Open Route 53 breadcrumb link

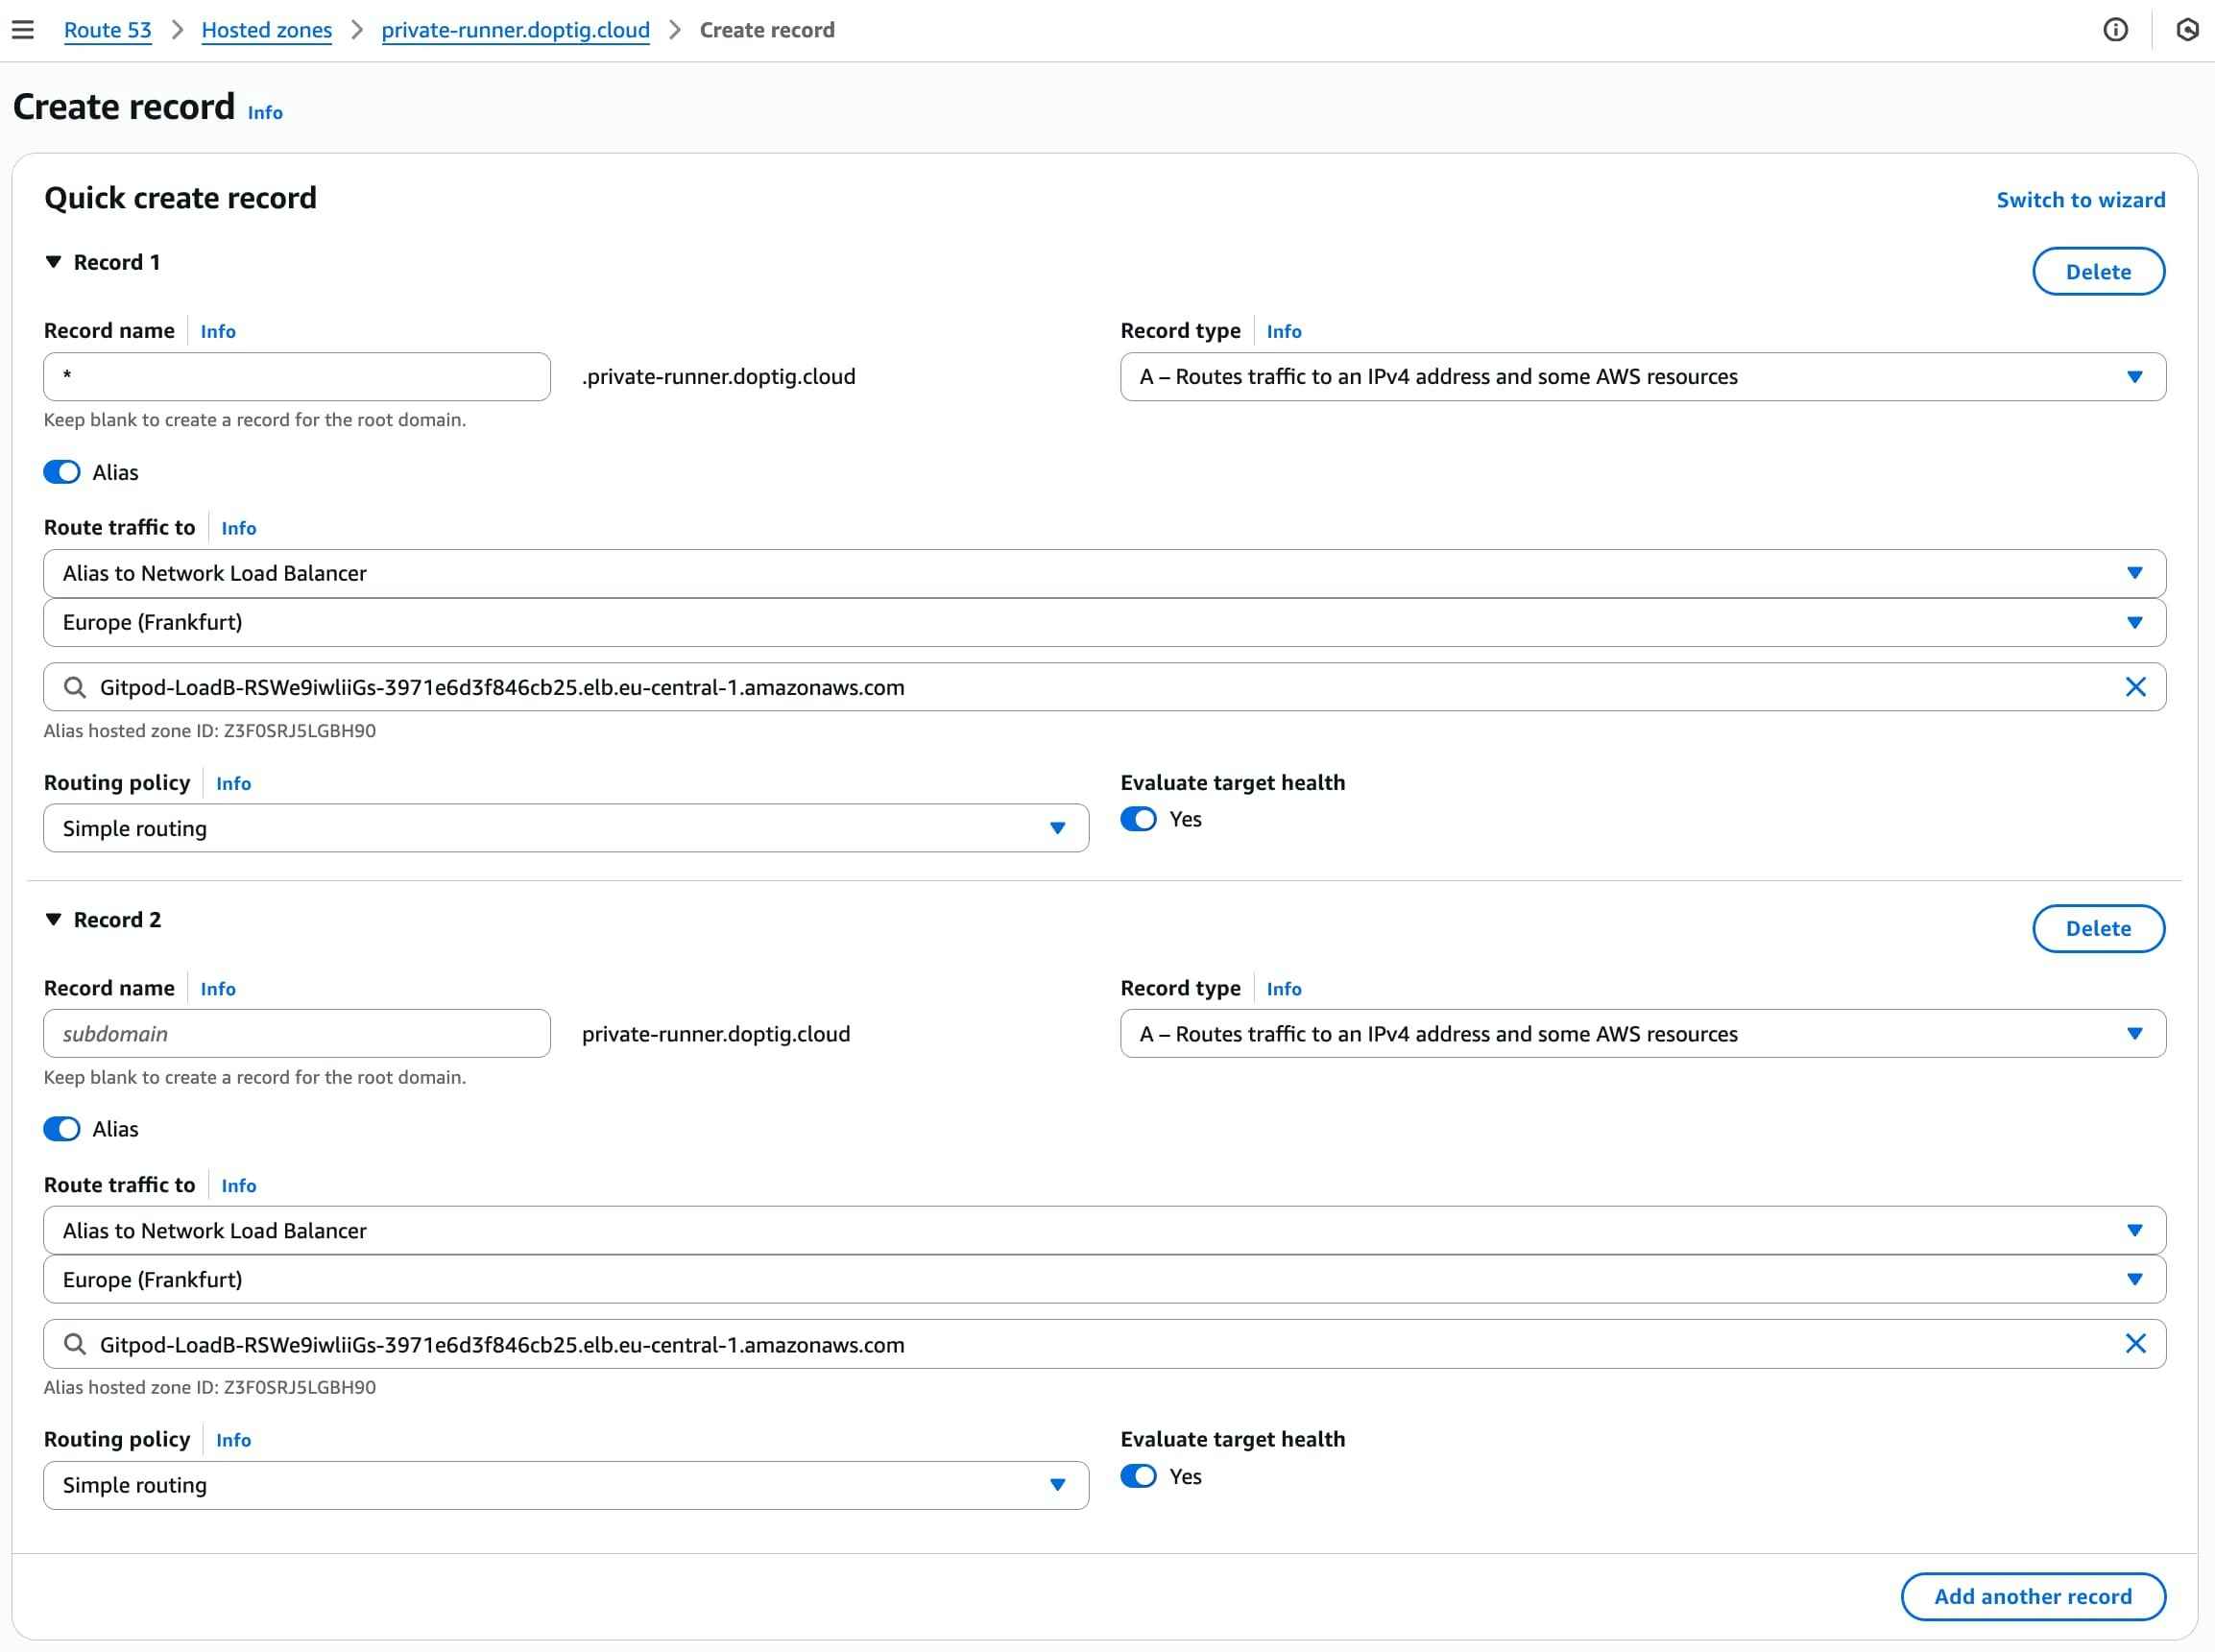coord(107,30)
